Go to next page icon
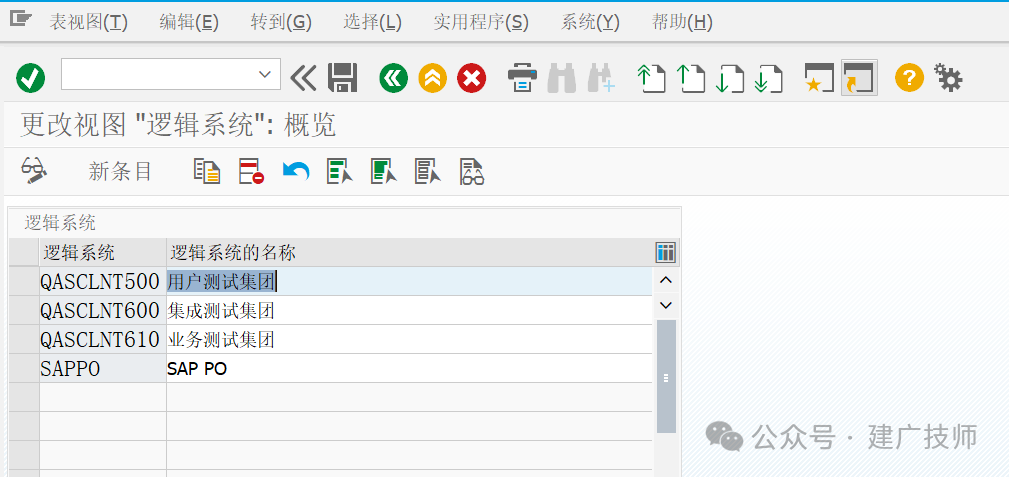The height and width of the screenshot is (477, 1009). [x=730, y=79]
